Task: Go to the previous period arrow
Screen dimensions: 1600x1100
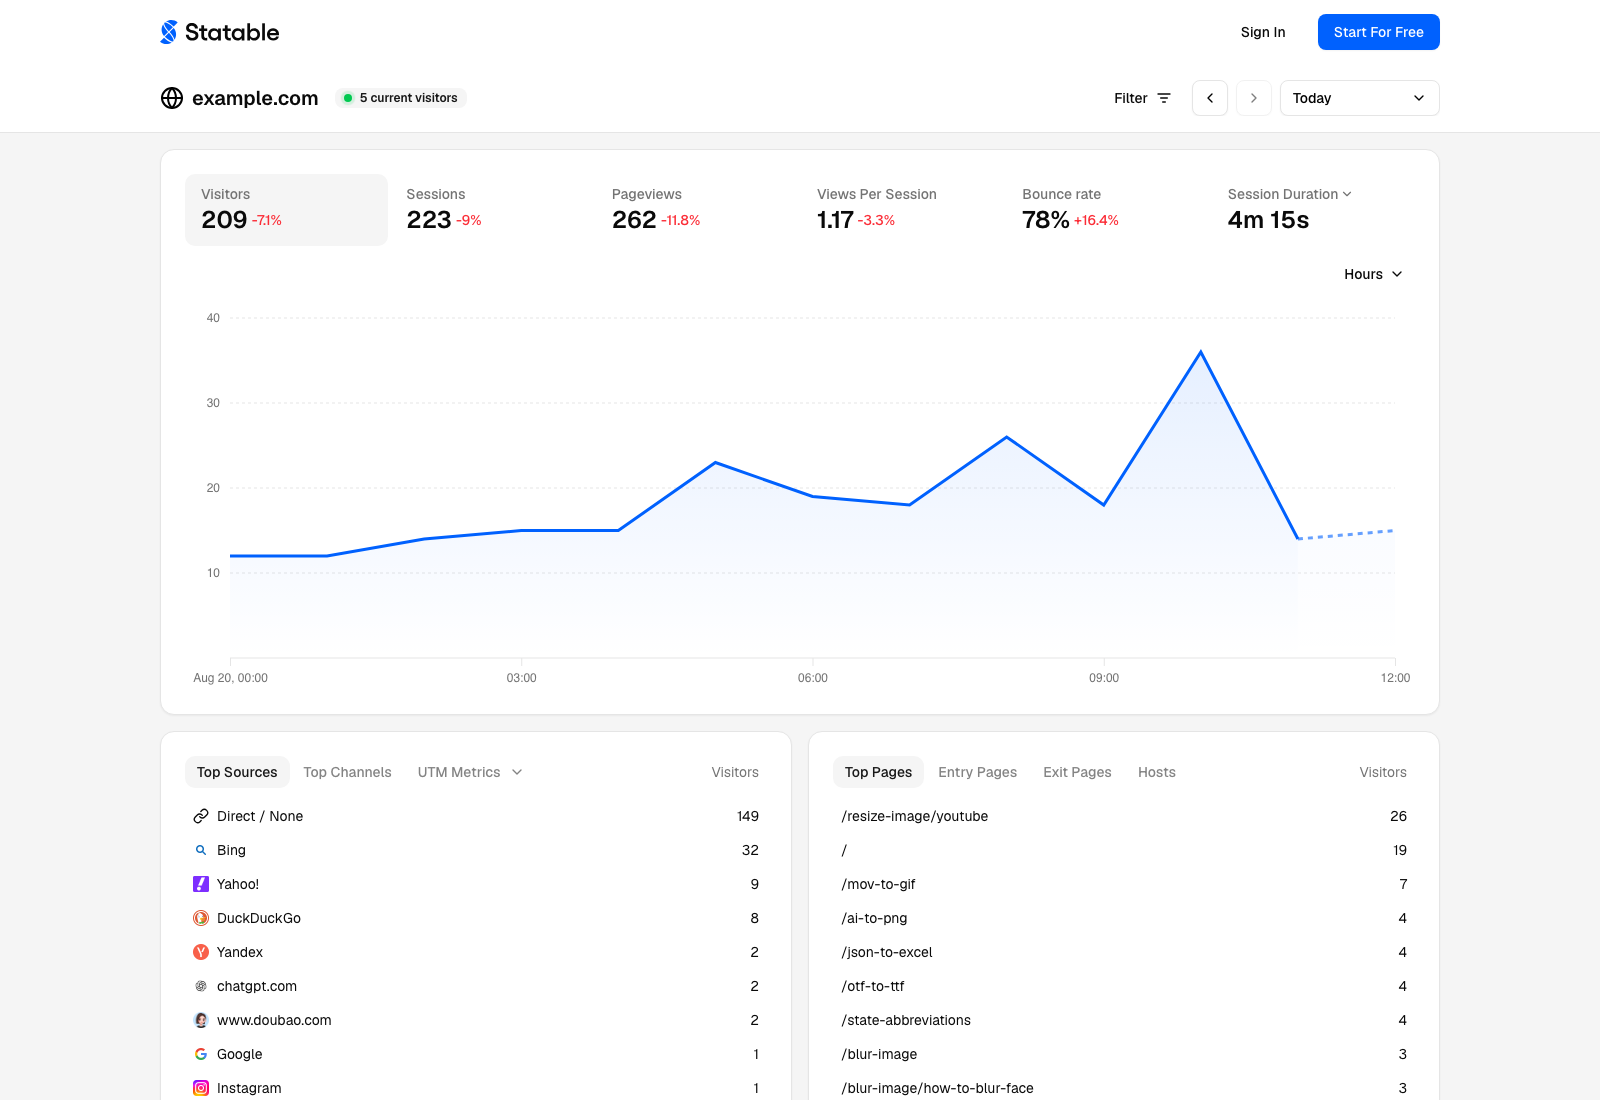Action: coord(1210,98)
